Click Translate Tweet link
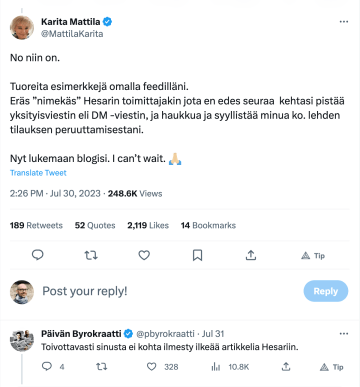 [x=38, y=173]
